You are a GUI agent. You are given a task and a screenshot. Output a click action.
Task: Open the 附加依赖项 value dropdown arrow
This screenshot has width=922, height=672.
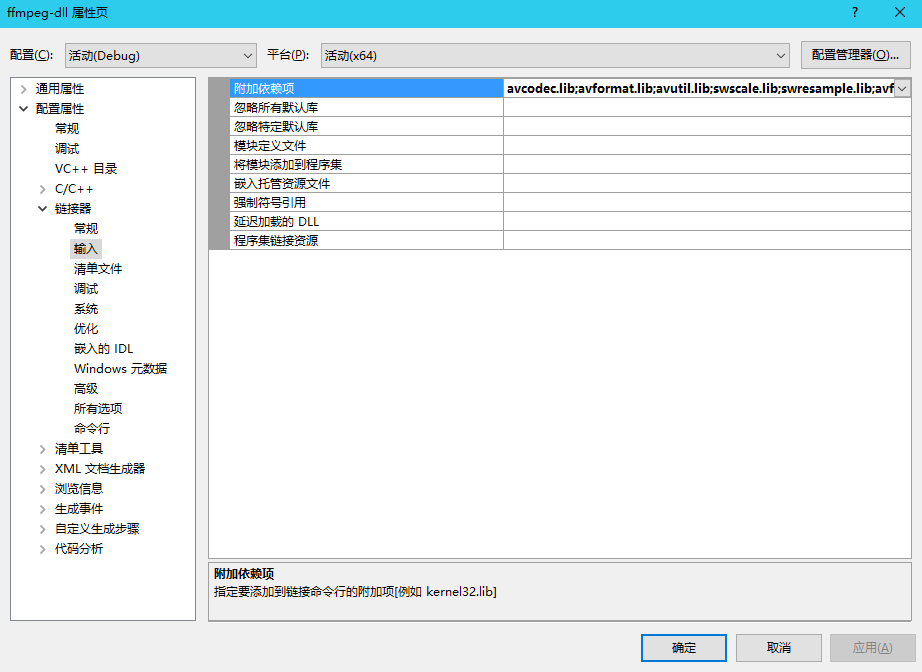coord(903,89)
